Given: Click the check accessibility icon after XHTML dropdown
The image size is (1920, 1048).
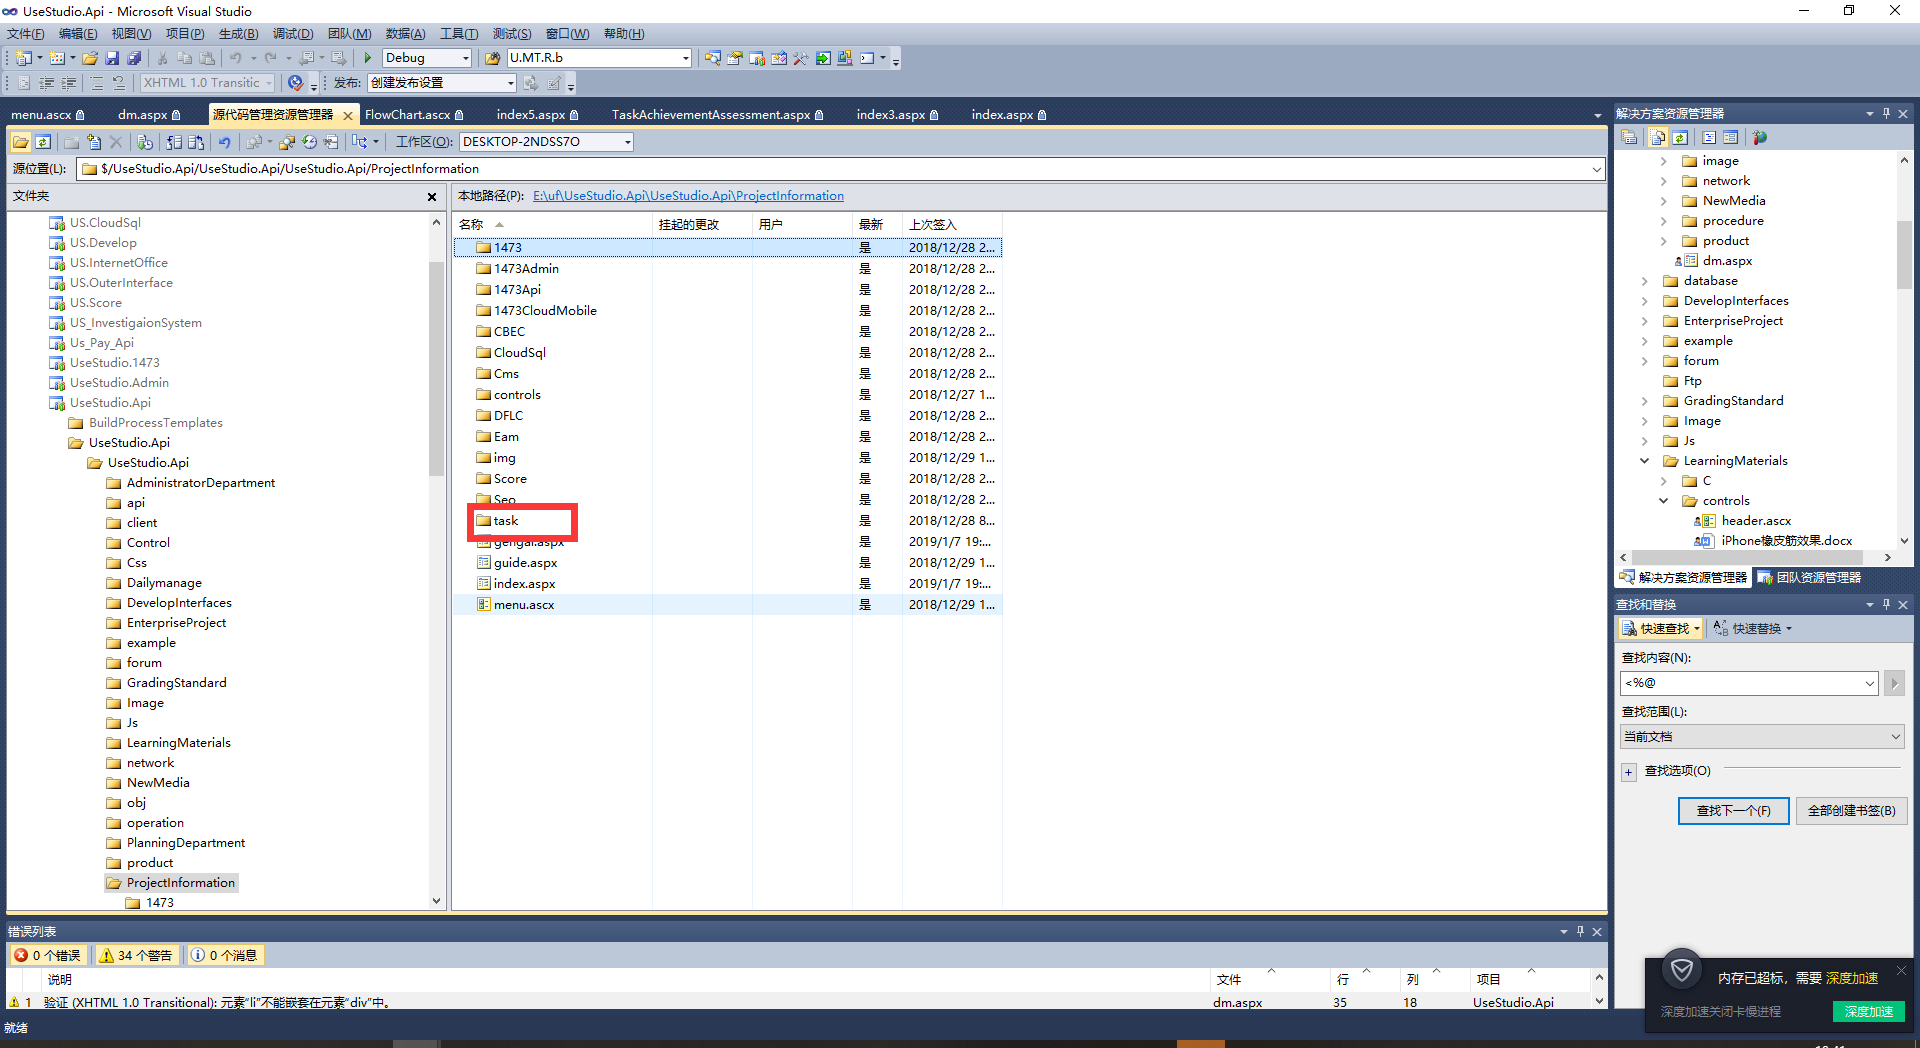Looking at the screenshot, I should [x=296, y=83].
